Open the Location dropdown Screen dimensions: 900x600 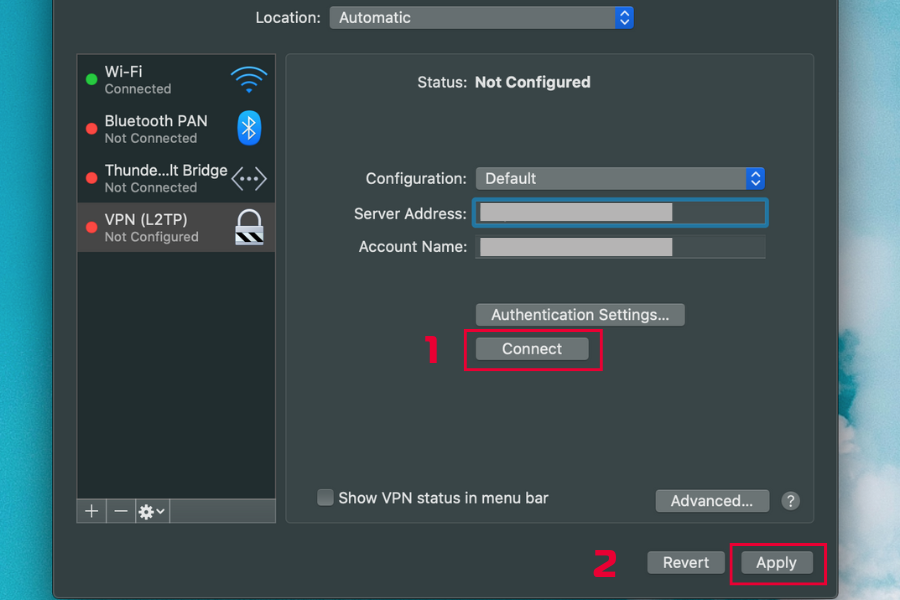481,18
